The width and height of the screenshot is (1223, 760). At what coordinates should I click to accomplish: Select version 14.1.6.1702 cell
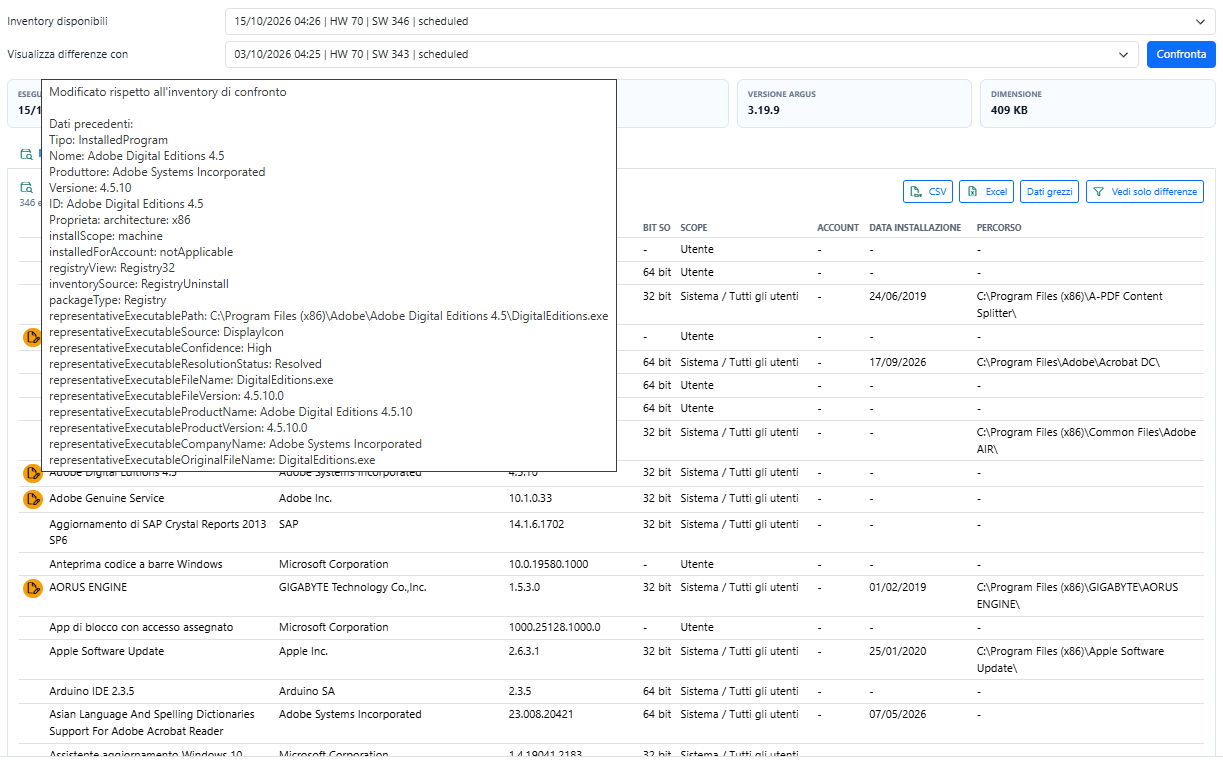point(536,524)
